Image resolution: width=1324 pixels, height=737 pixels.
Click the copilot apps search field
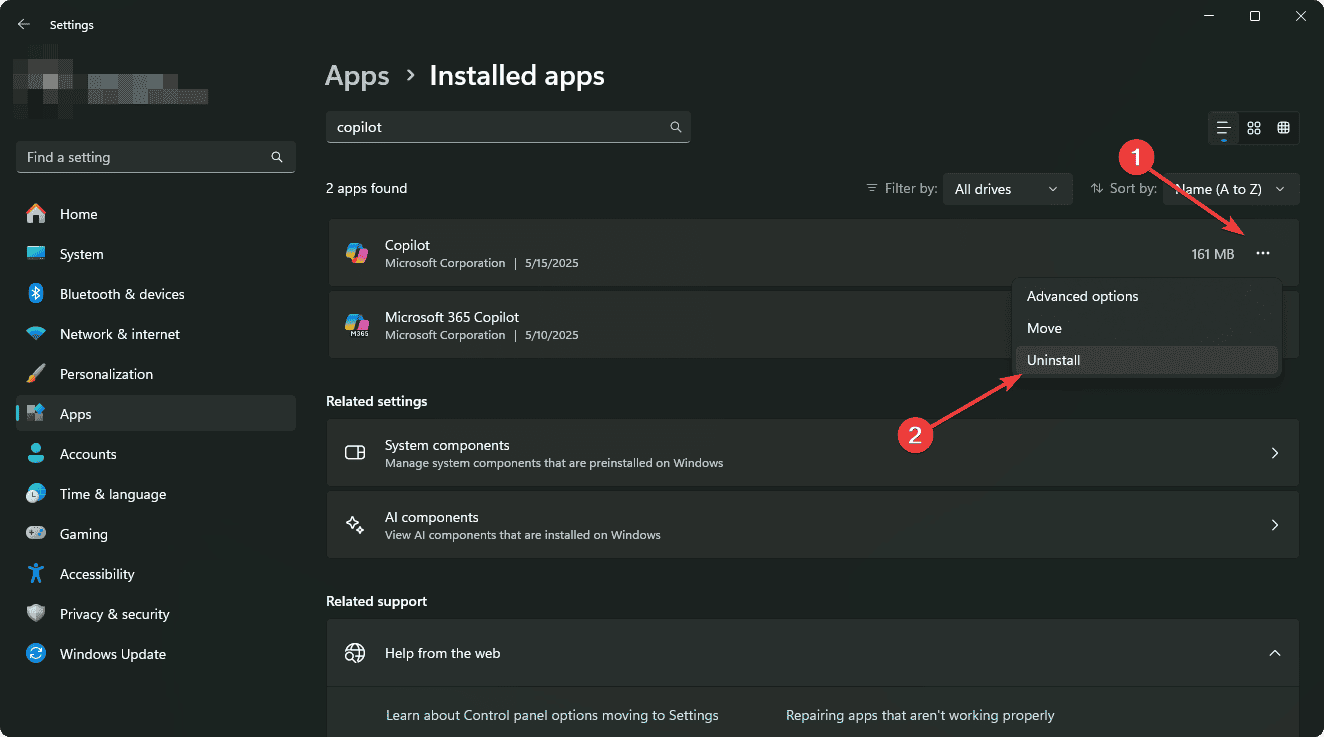(508, 127)
